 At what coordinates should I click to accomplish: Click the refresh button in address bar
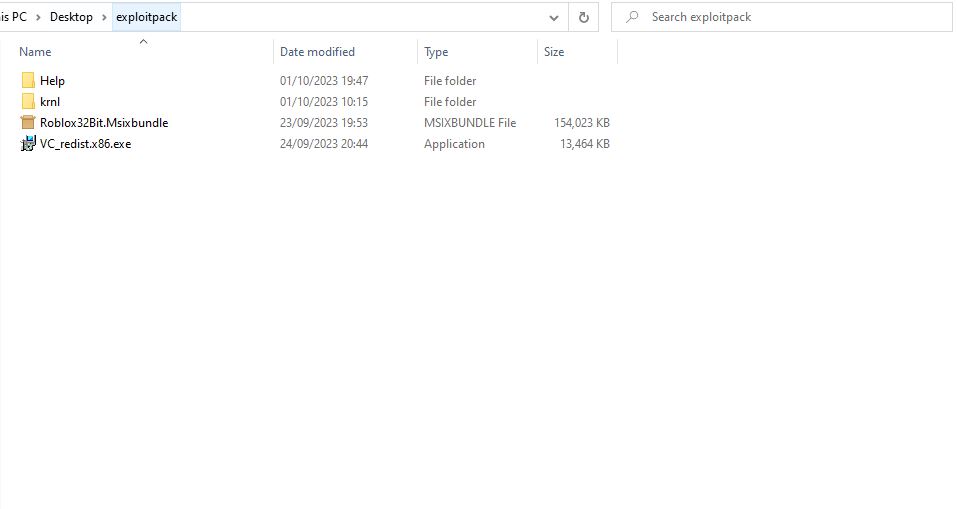click(583, 17)
